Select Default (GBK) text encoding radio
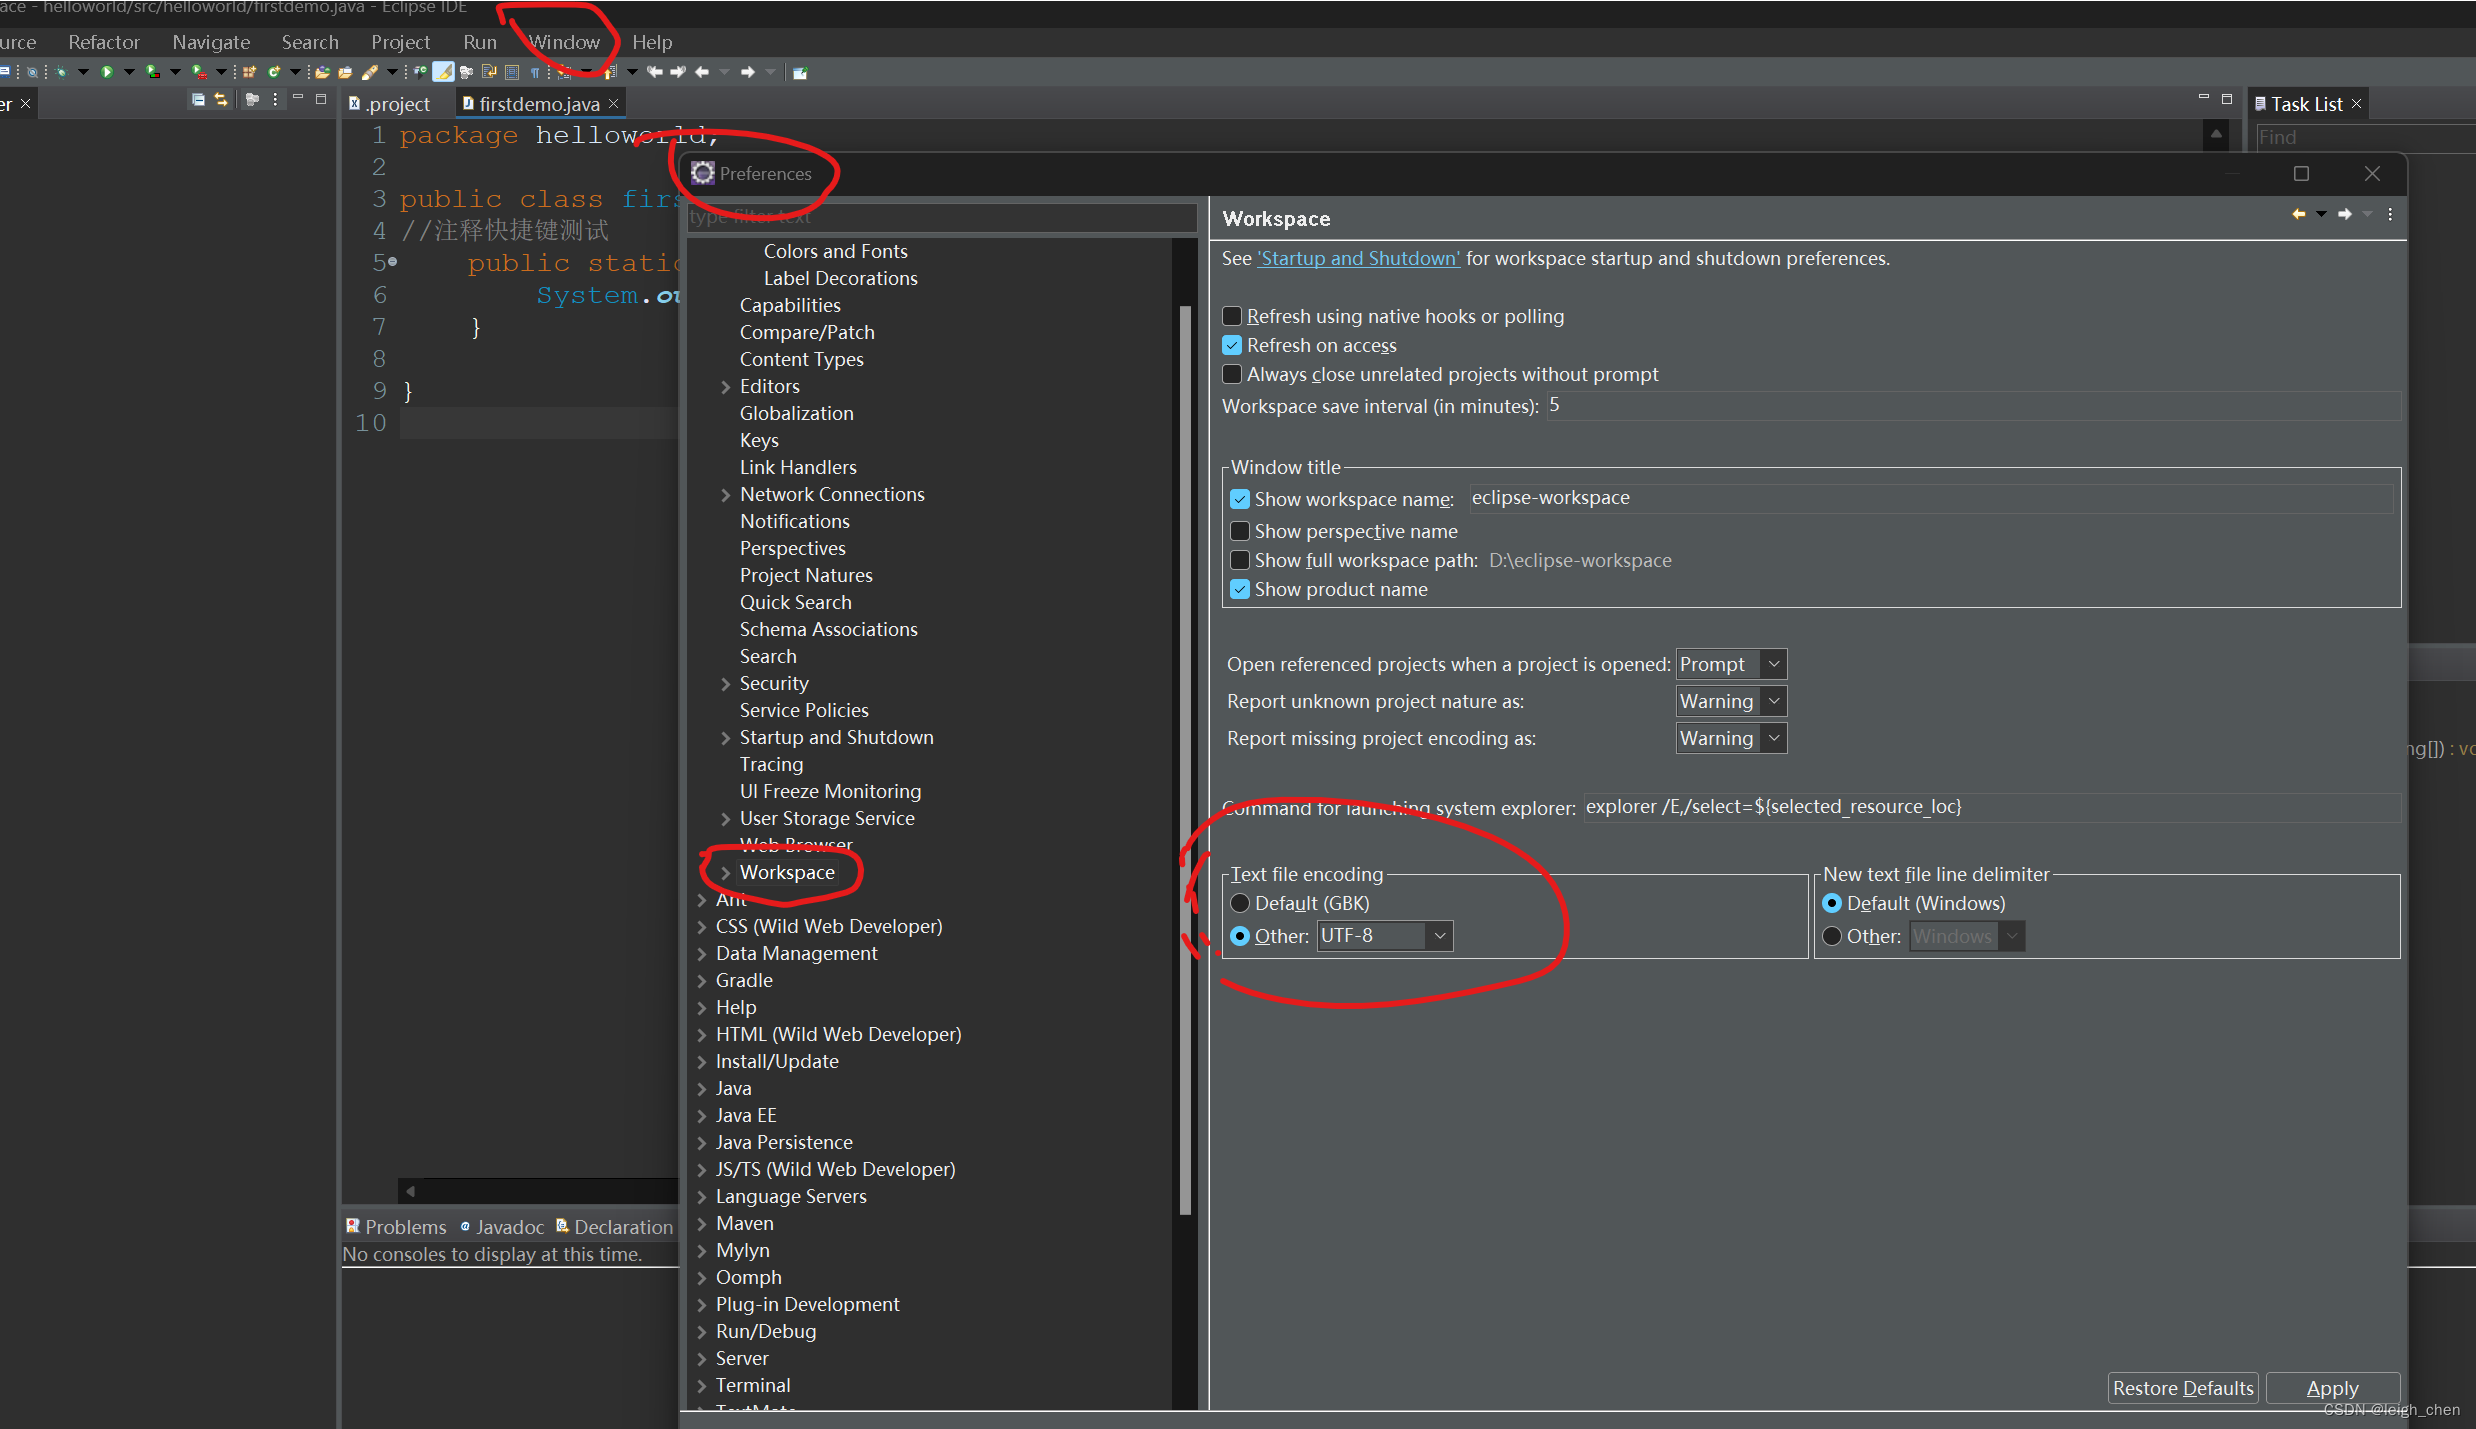This screenshot has height=1429, width=2476. pyautogui.click(x=1240, y=903)
